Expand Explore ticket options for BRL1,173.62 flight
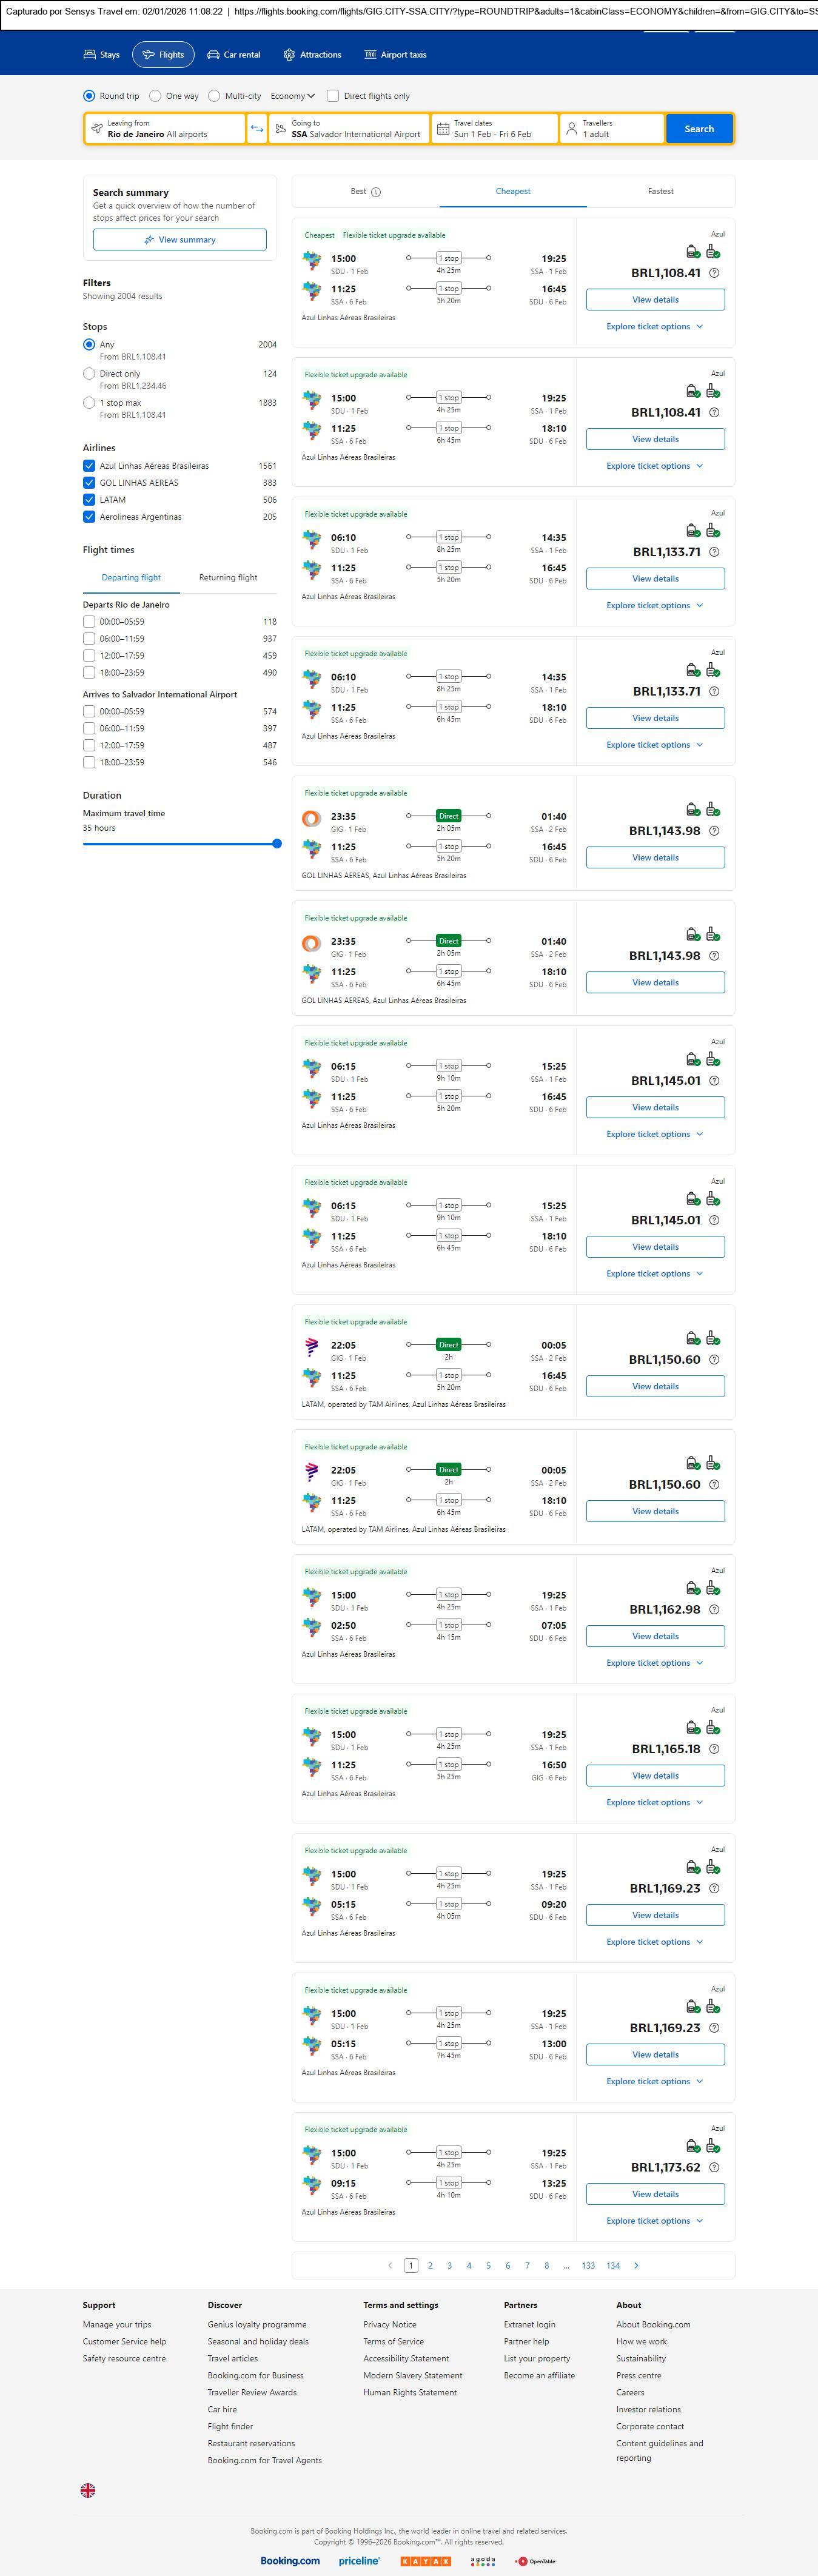 [x=654, y=2220]
